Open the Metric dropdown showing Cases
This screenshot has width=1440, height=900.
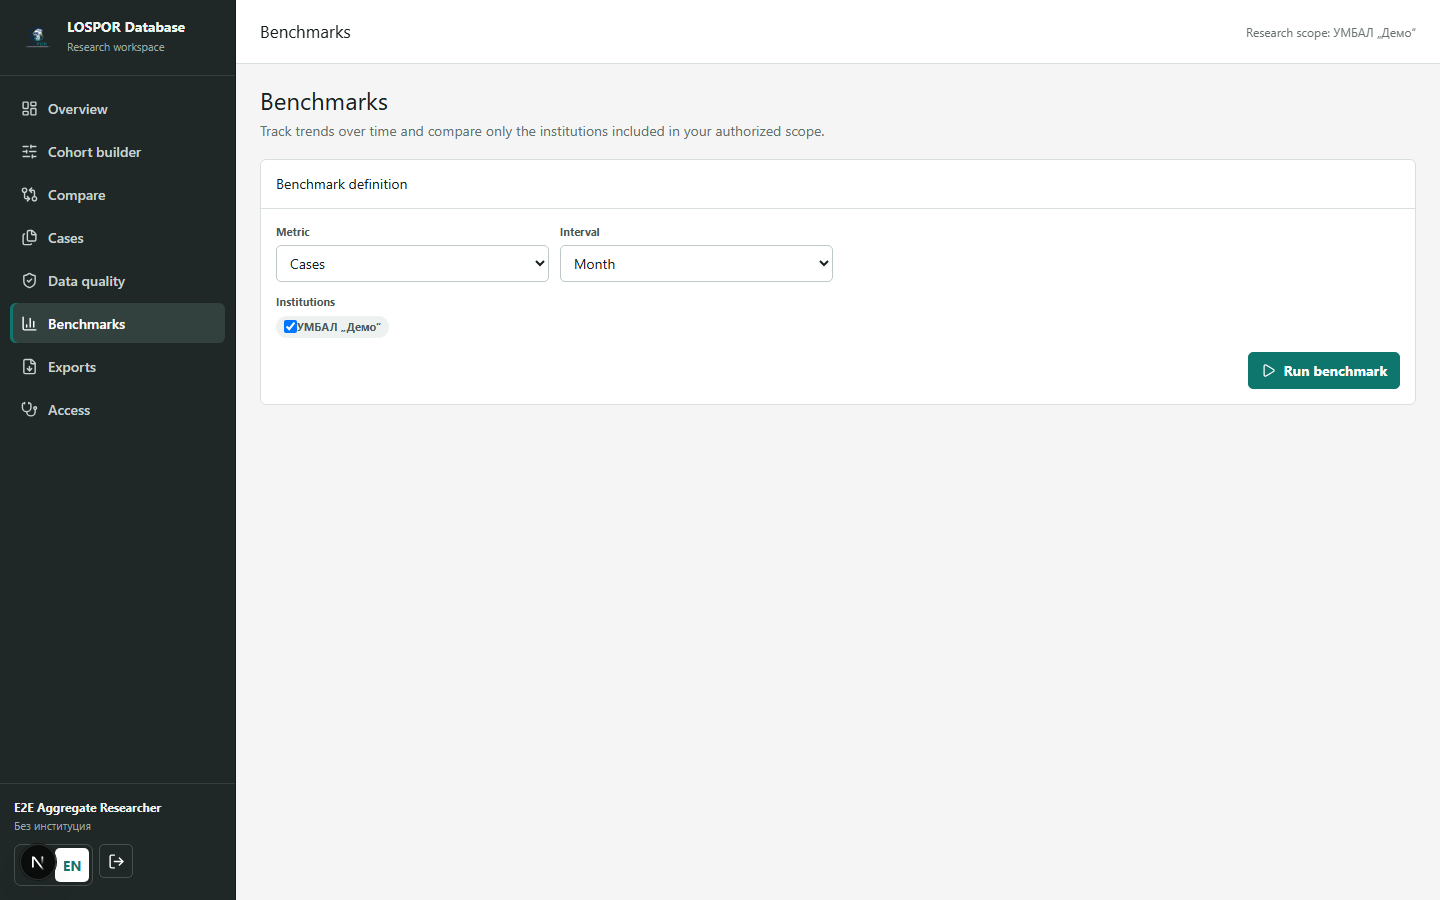pos(412,264)
